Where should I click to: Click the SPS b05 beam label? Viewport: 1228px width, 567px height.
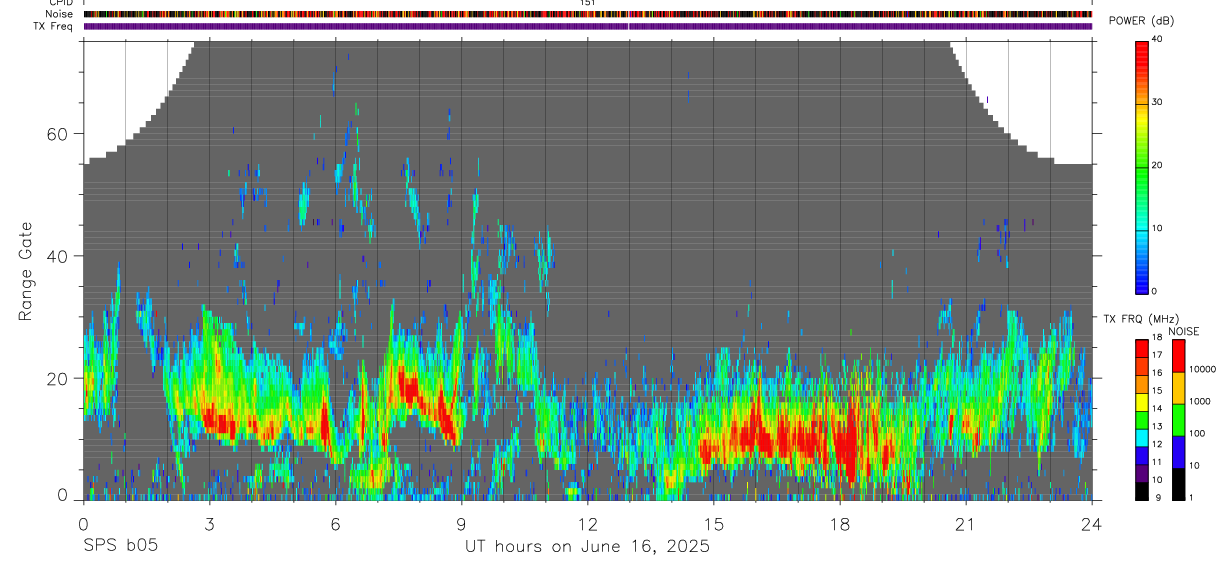(x=120, y=546)
